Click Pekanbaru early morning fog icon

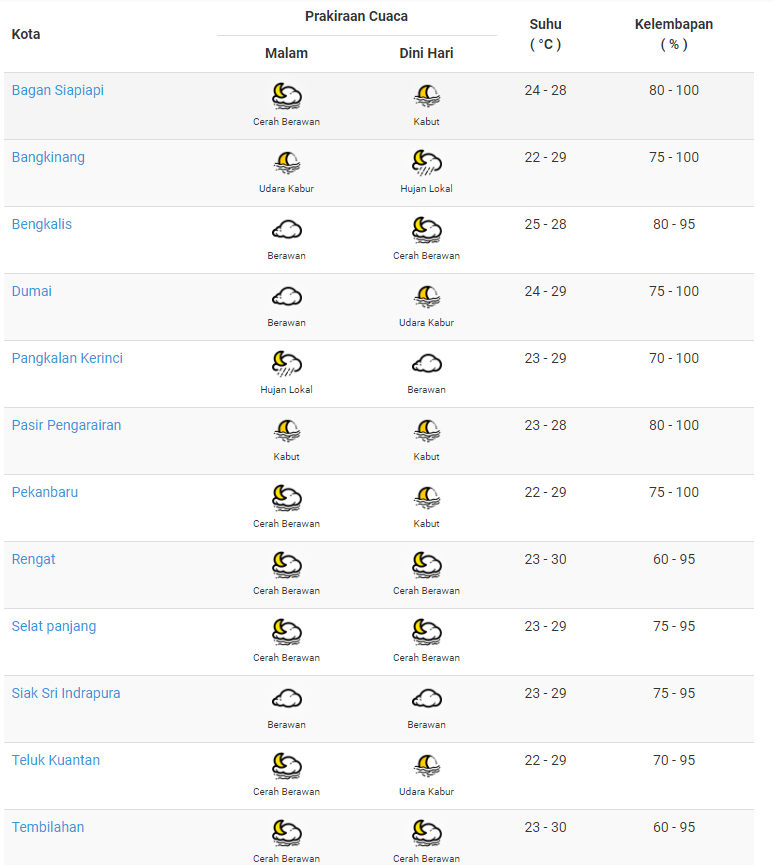point(427,498)
